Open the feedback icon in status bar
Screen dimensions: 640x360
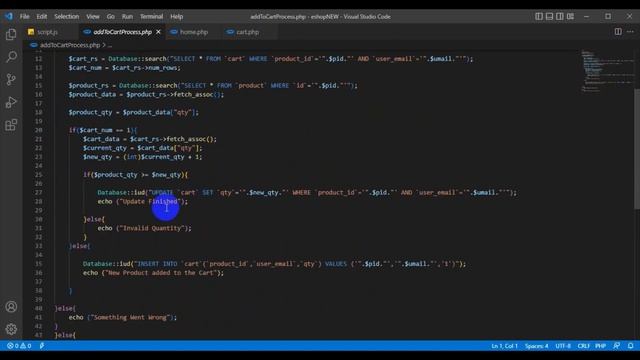click(x=616, y=346)
